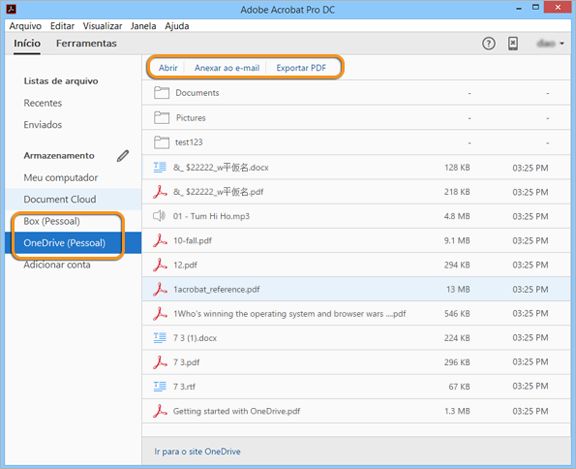The width and height of the screenshot is (576, 469).
Task: Click the Armazenamento heading
Action: (59, 156)
